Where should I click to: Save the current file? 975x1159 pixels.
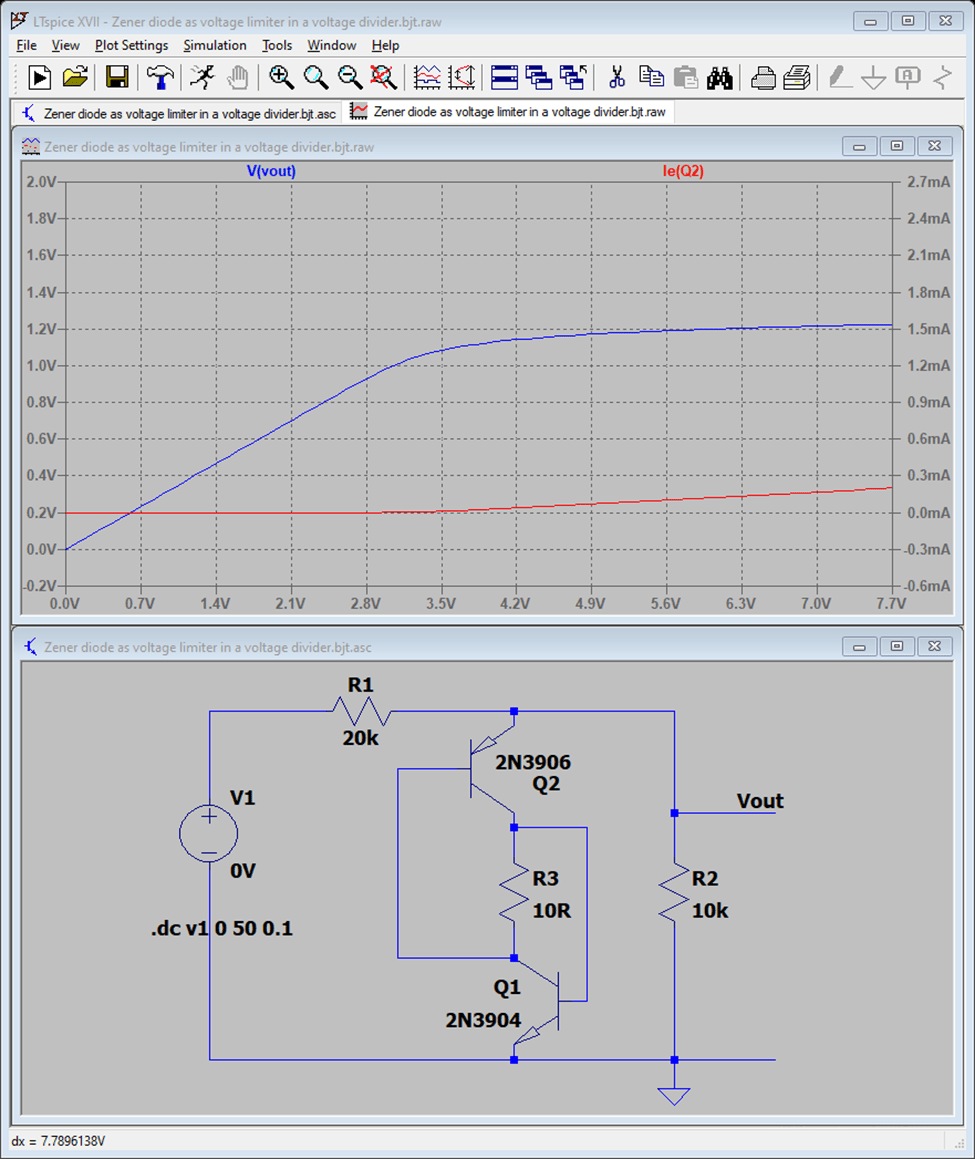pyautogui.click(x=116, y=78)
